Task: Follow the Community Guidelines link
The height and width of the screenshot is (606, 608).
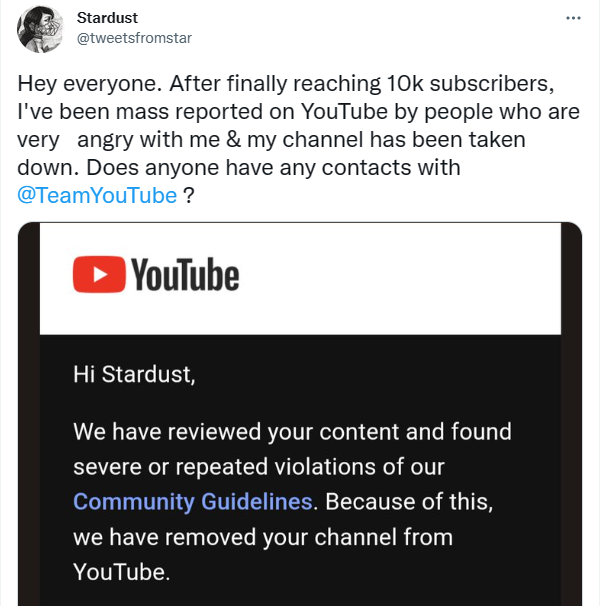Action: pyautogui.click(x=194, y=501)
